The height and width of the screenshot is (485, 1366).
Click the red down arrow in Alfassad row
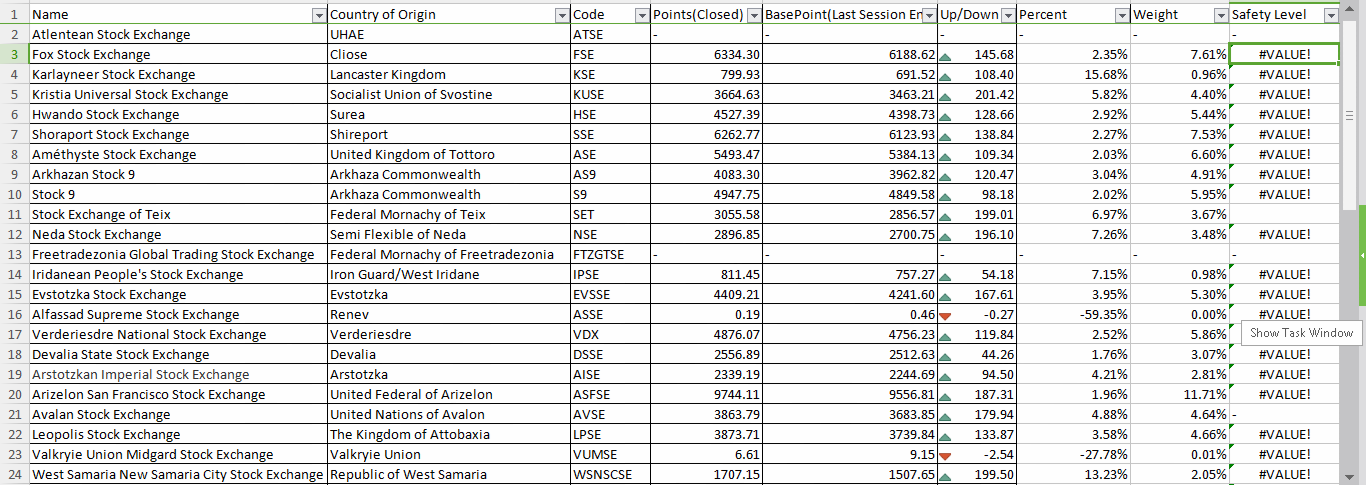click(945, 316)
